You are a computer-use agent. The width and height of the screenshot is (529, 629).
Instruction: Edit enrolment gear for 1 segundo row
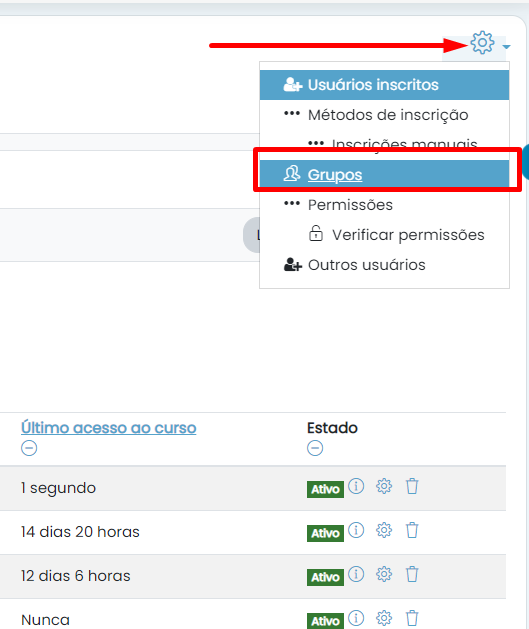point(384,486)
